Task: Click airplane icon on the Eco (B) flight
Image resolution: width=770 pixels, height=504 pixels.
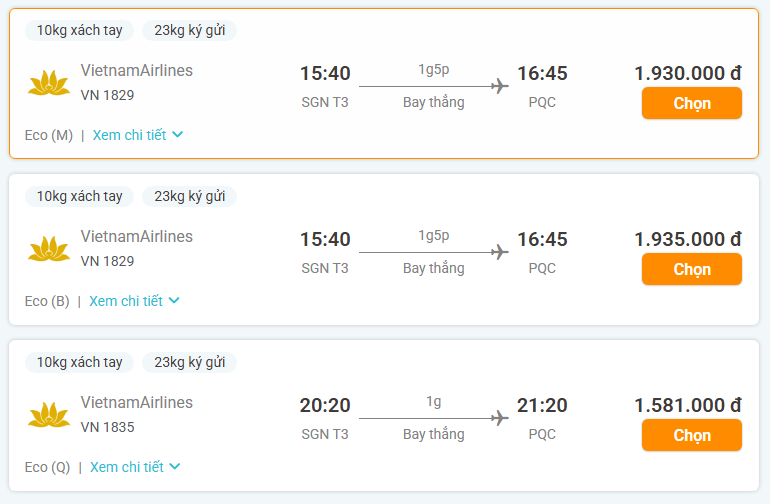Action: (500, 252)
